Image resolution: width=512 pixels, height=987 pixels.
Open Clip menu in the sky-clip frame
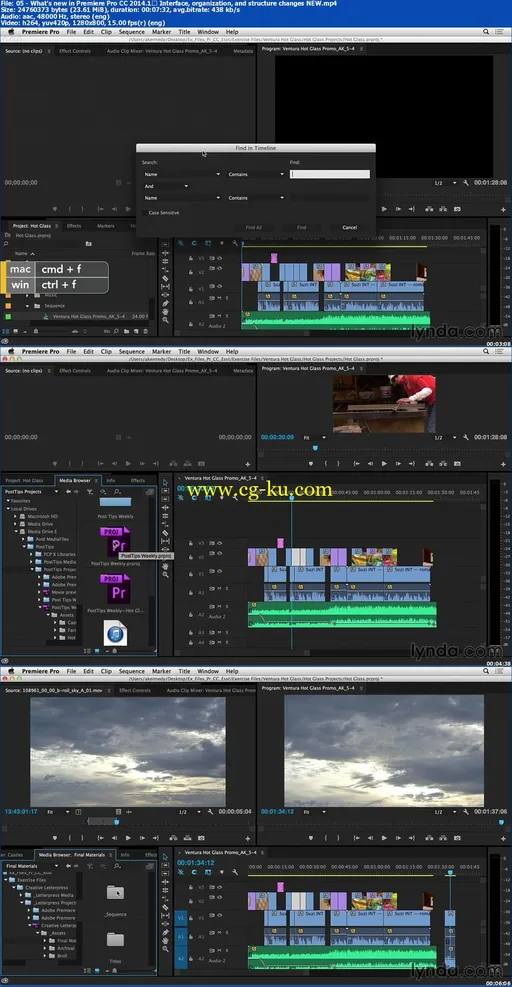106,672
